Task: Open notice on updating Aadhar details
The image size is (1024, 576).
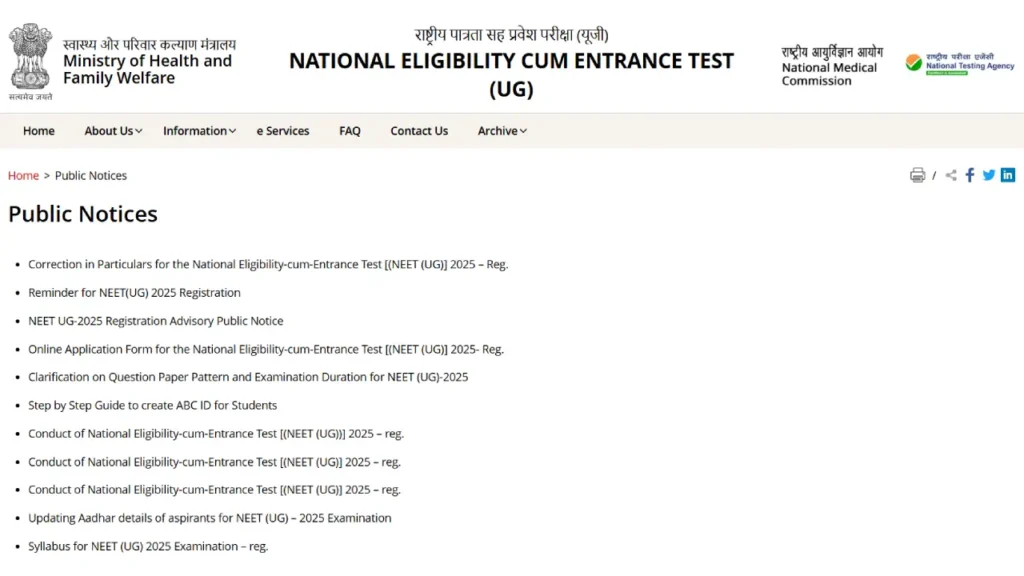Action: click(210, 517)
